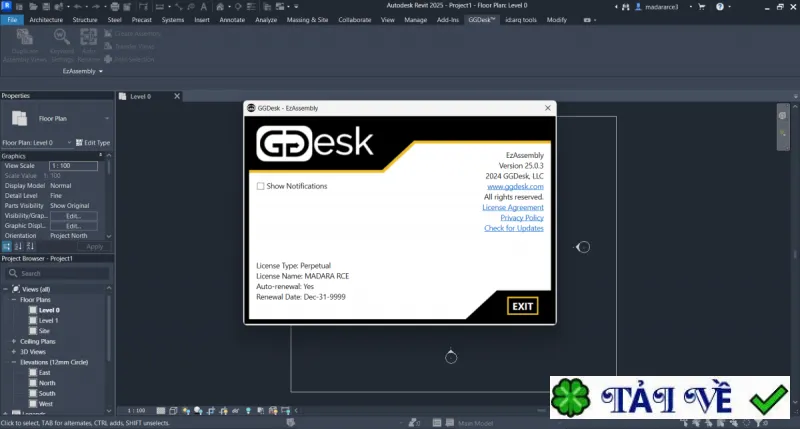Click the Open folder icon in quick access toolbar
This screenshot has width=800, height=429.
33,7
